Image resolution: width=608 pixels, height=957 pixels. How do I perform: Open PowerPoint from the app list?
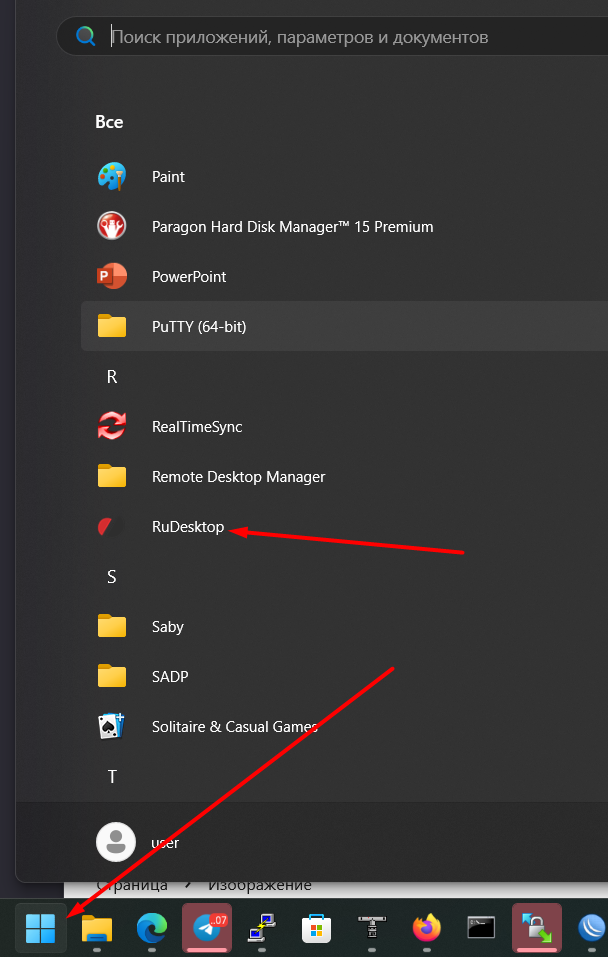pyautogui.click(x=189, y=277)
